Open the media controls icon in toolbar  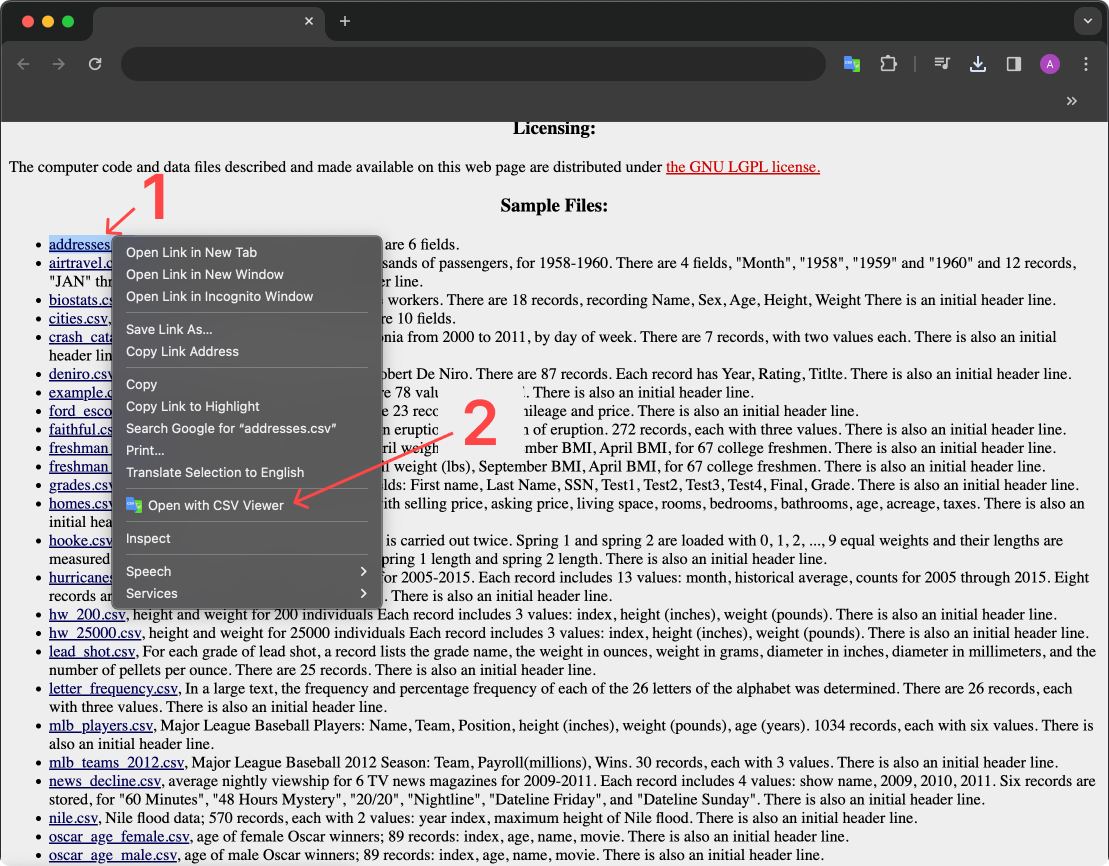(941, 63)
